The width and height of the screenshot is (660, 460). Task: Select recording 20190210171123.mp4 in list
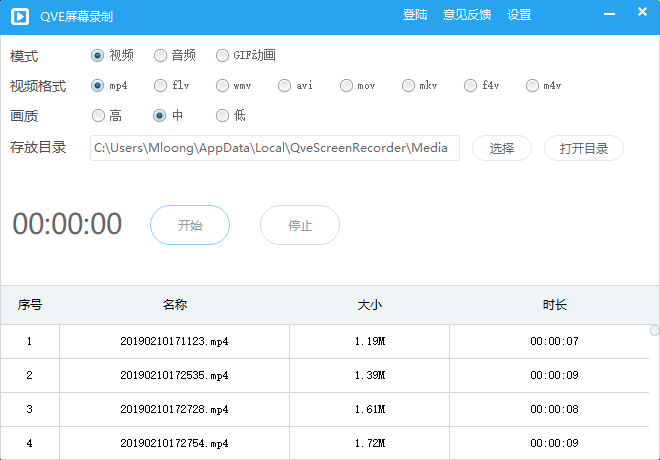tap(174, 341)
